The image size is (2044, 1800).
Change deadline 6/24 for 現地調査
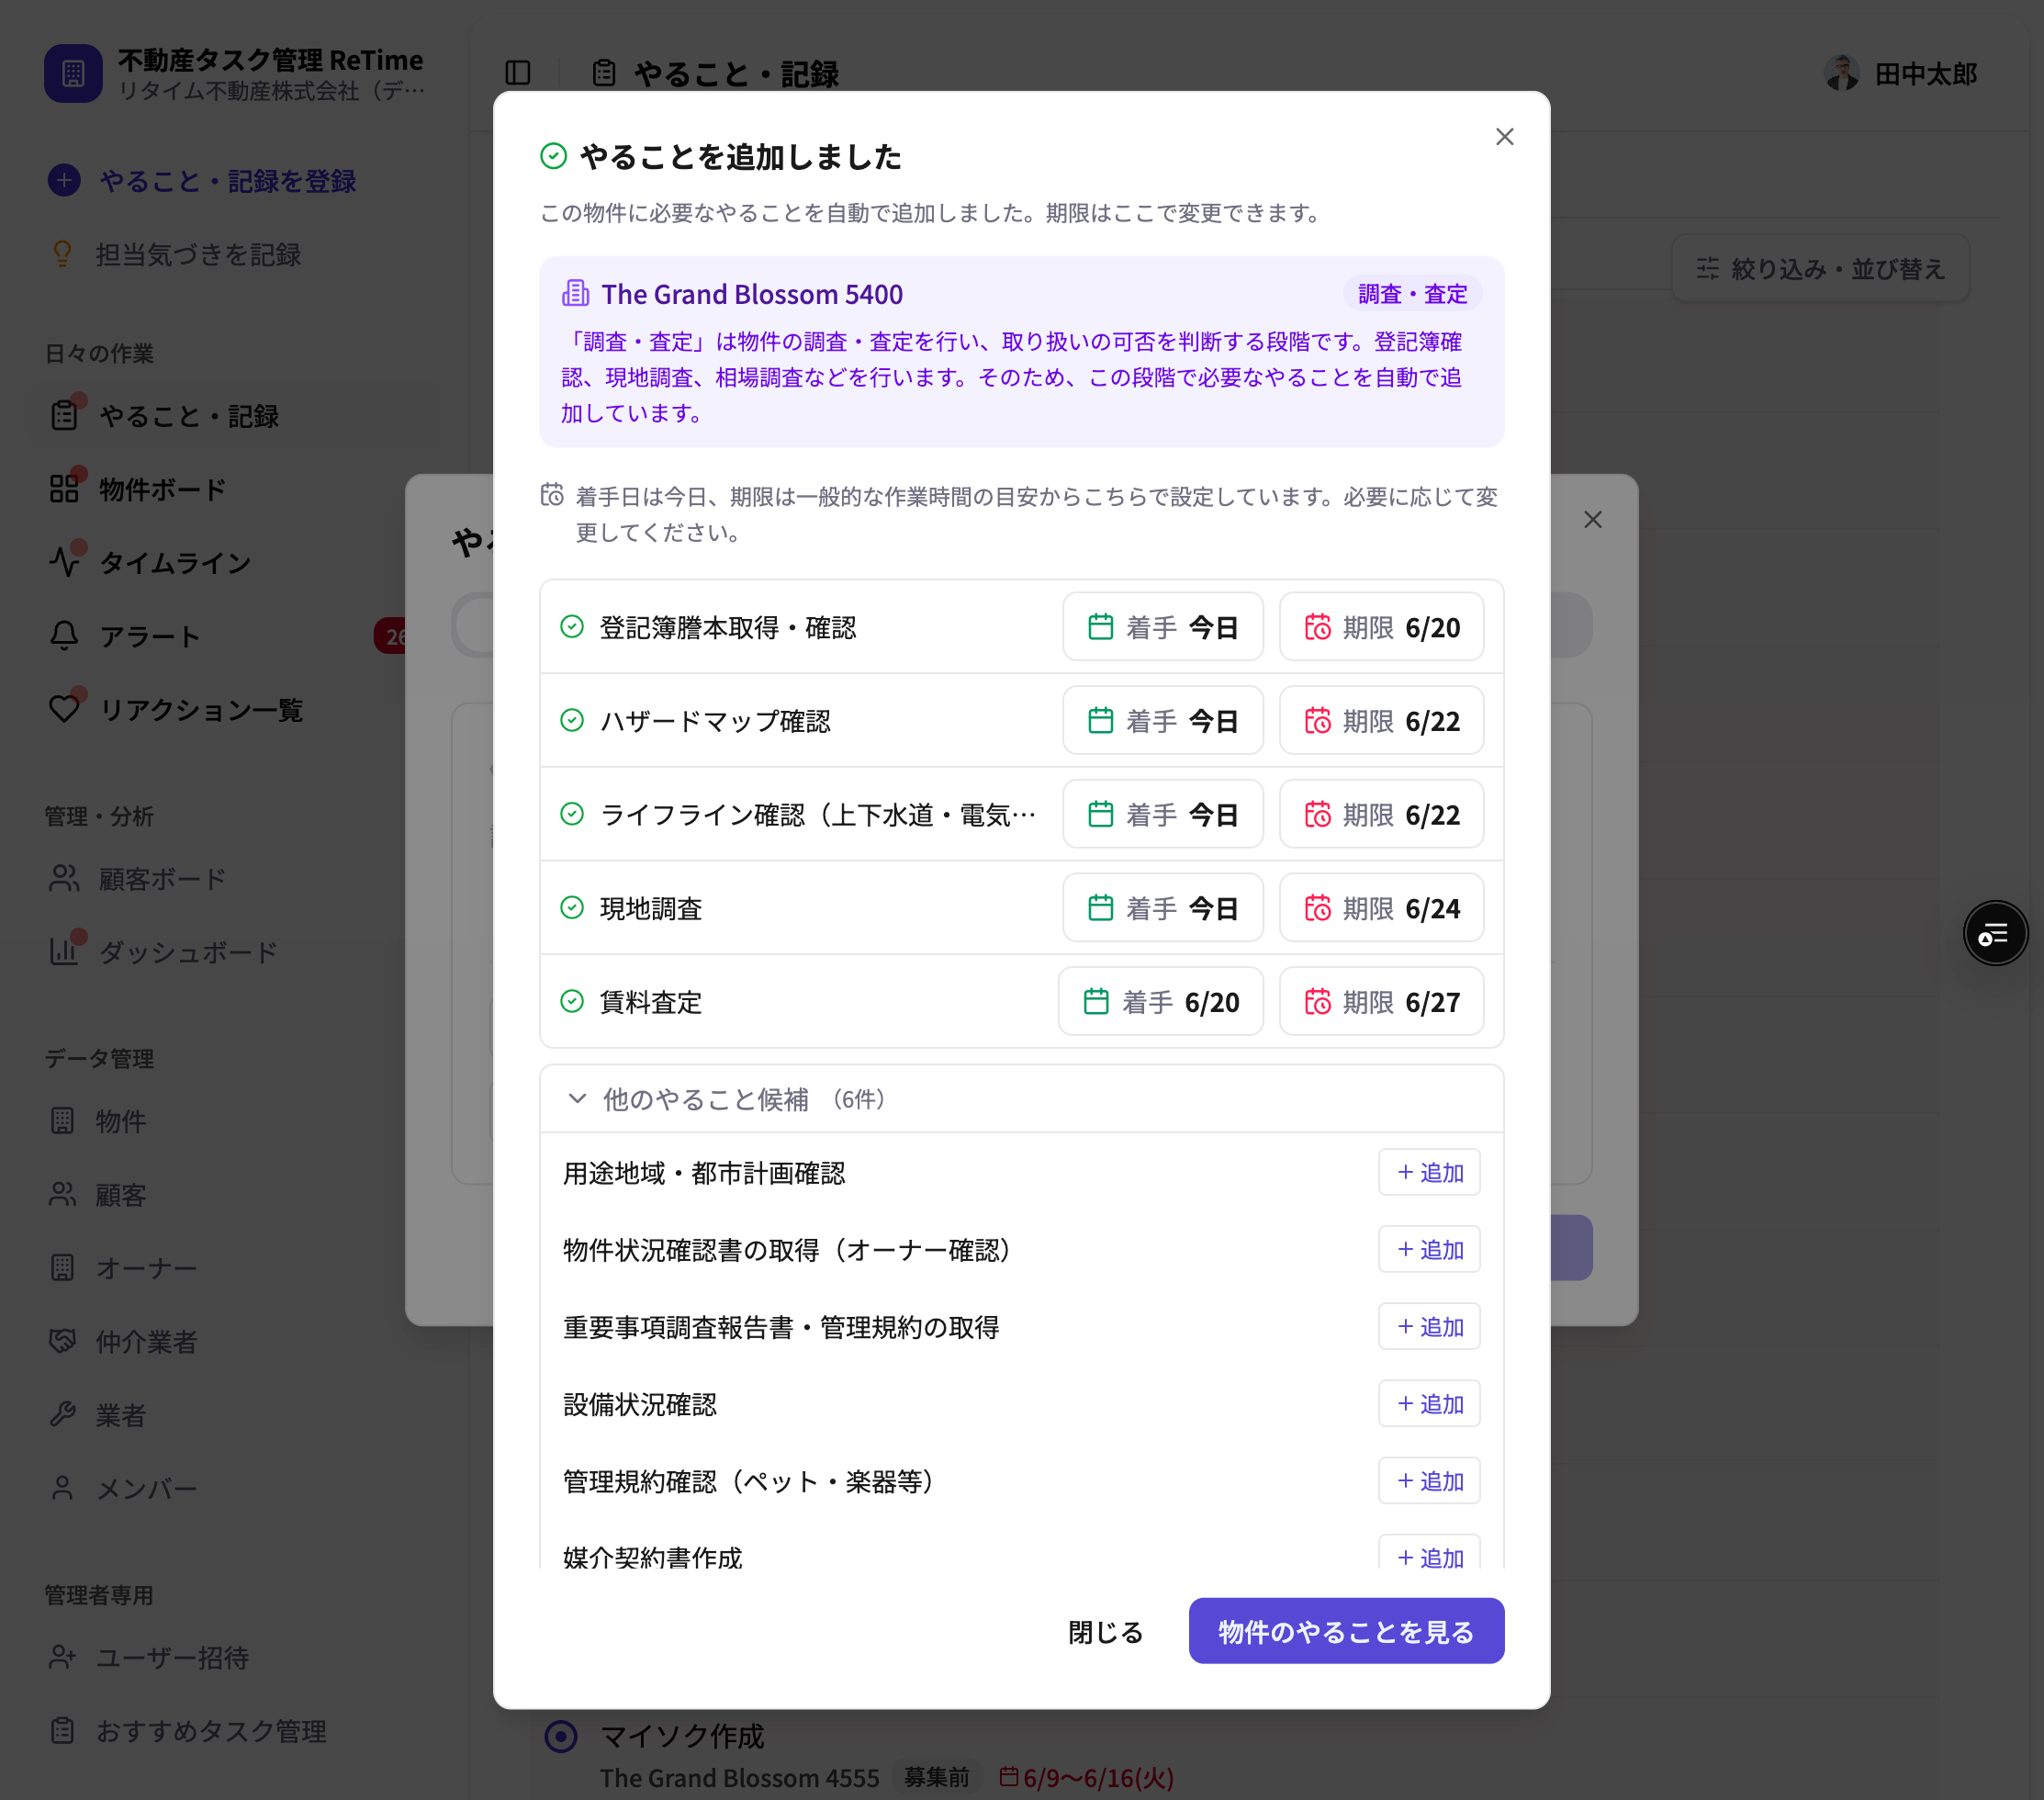click(x=1381, y=908)
